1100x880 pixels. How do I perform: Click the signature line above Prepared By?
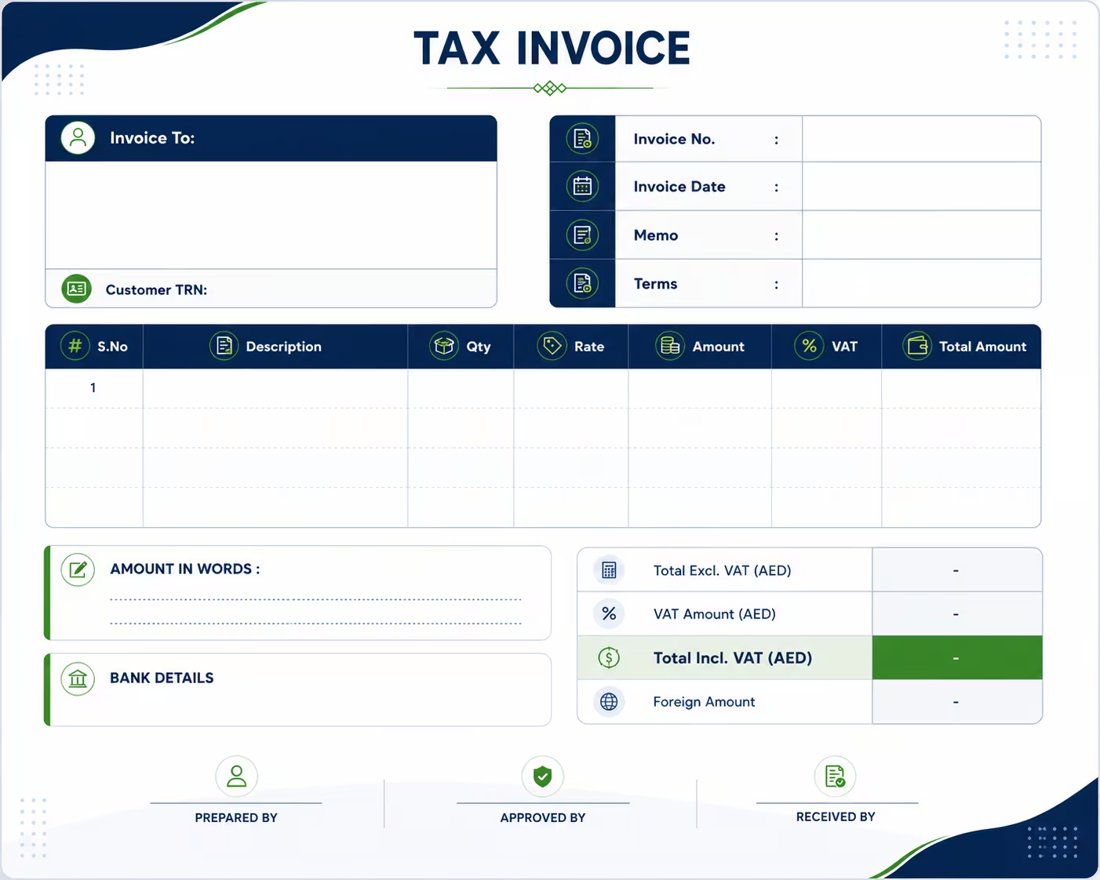[236, 803]
